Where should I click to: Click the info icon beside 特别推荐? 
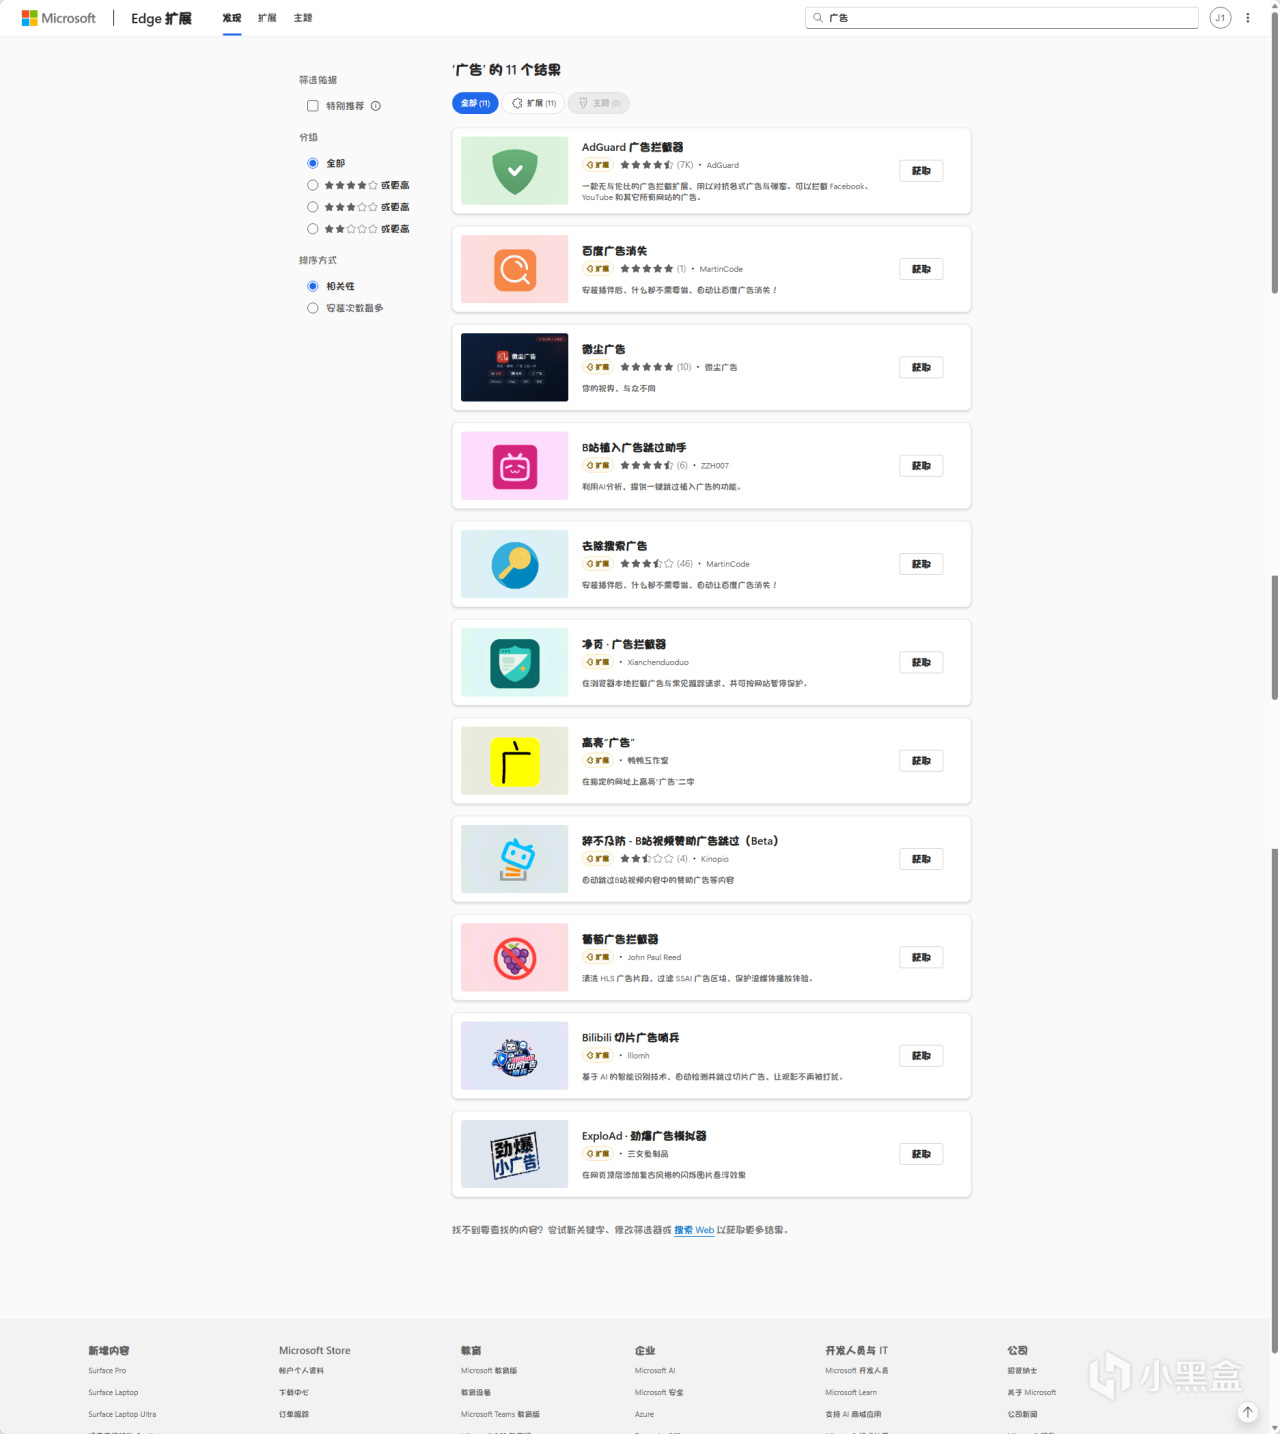click(x=376, y=106)
